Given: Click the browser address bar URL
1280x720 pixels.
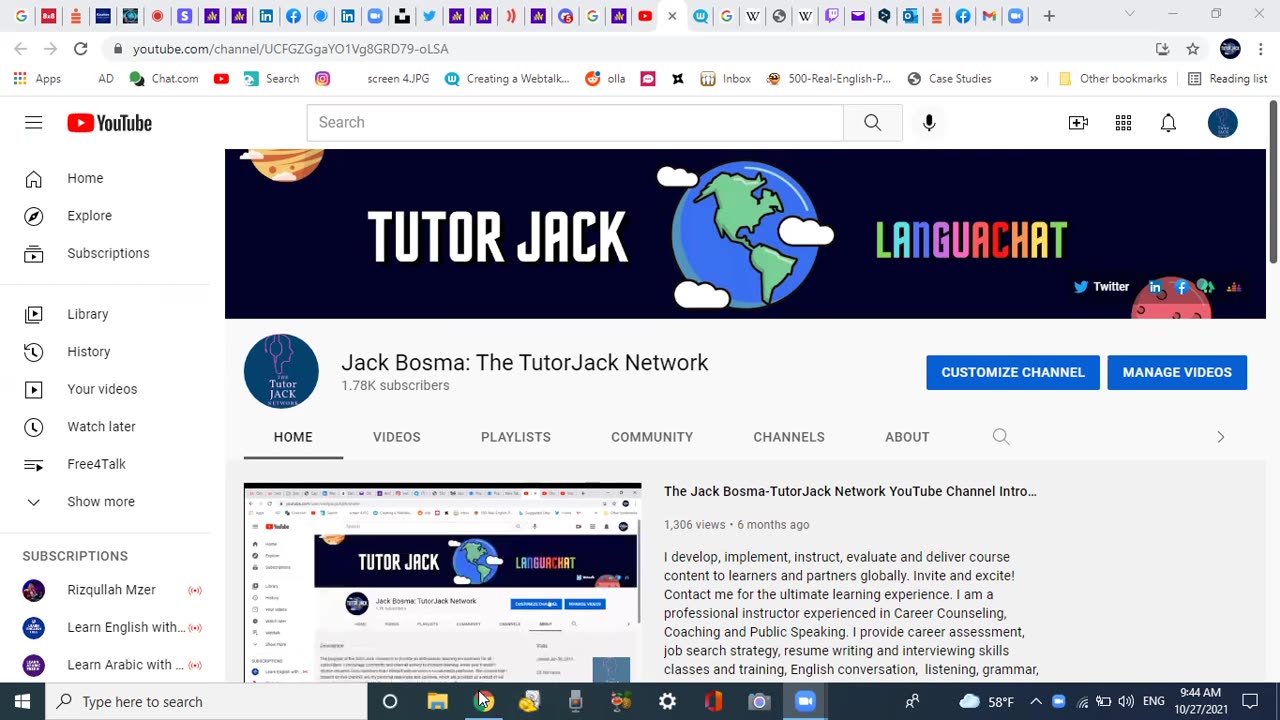Looking at the screenshot, I should (x=290, y=48).
